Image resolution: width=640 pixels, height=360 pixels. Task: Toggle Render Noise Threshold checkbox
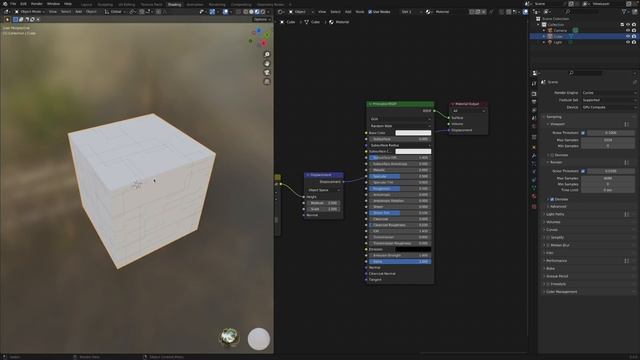coord(583,171)
